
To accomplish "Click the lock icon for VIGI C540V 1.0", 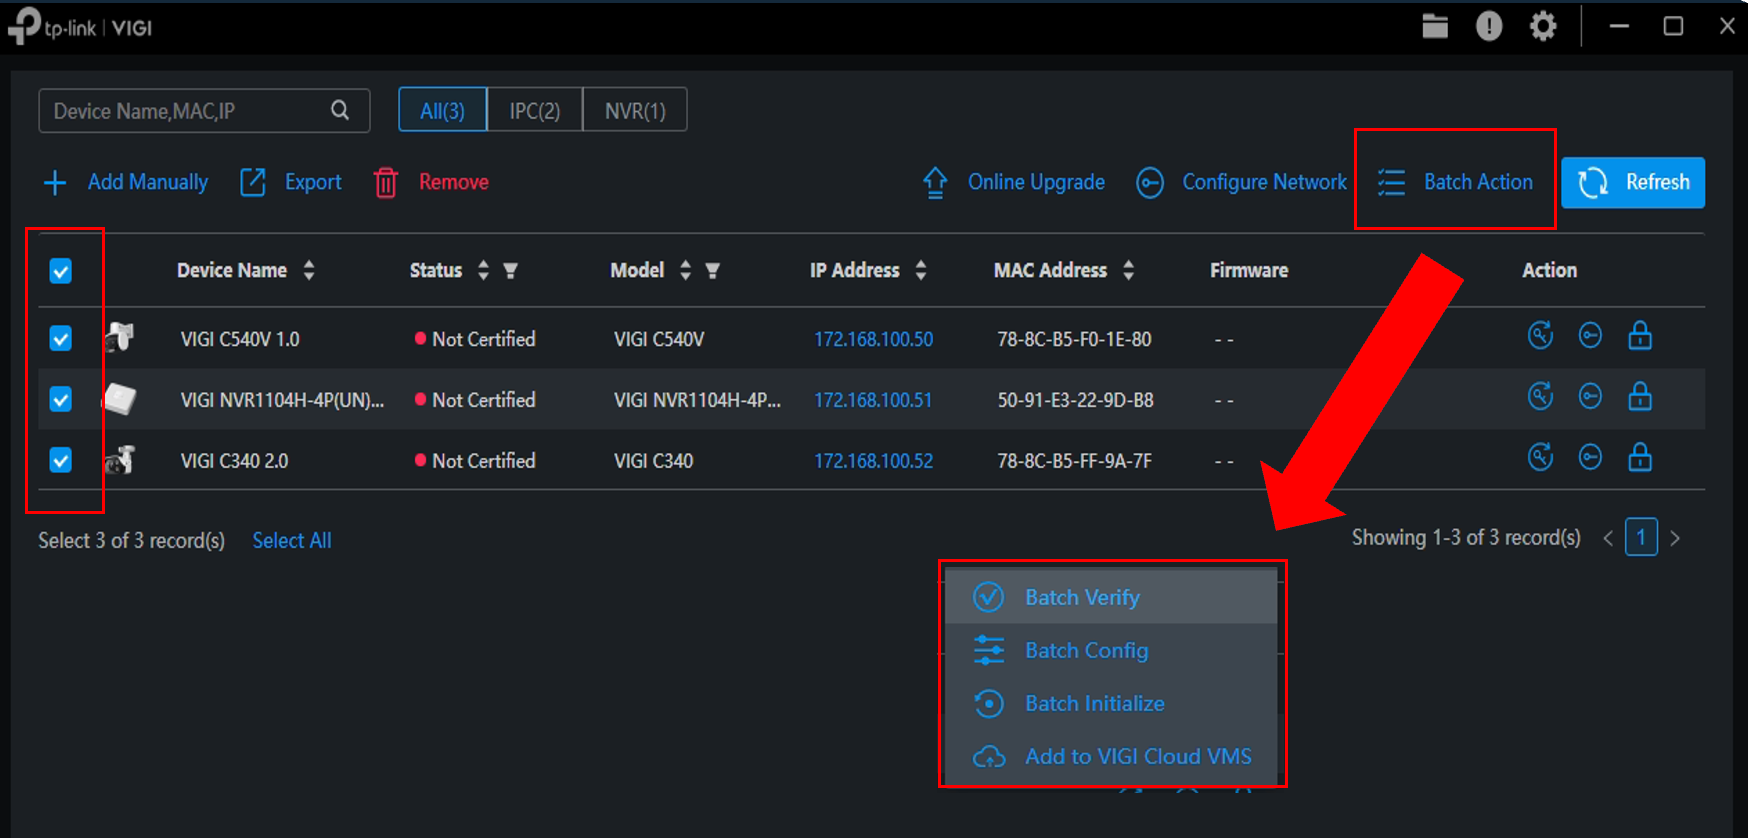I will pyautogui.click(x=1640, y=335).
